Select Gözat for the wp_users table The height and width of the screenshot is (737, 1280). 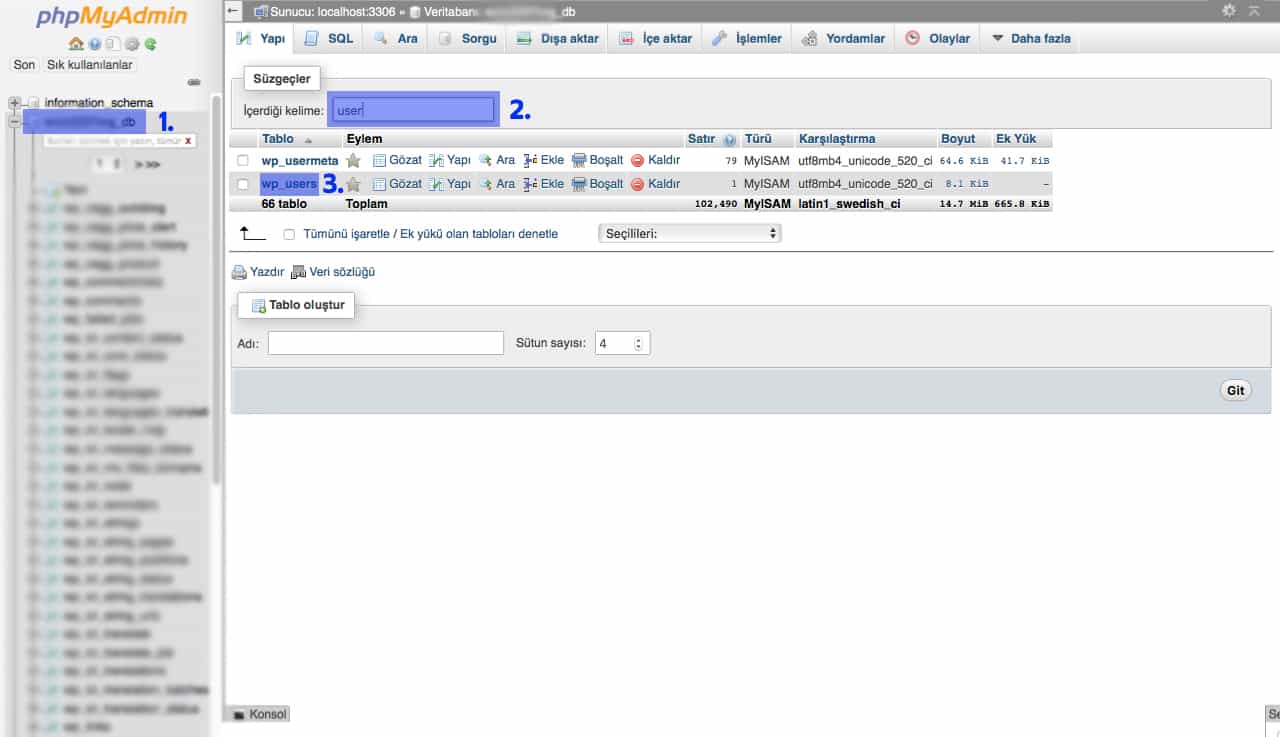(405, 183)
